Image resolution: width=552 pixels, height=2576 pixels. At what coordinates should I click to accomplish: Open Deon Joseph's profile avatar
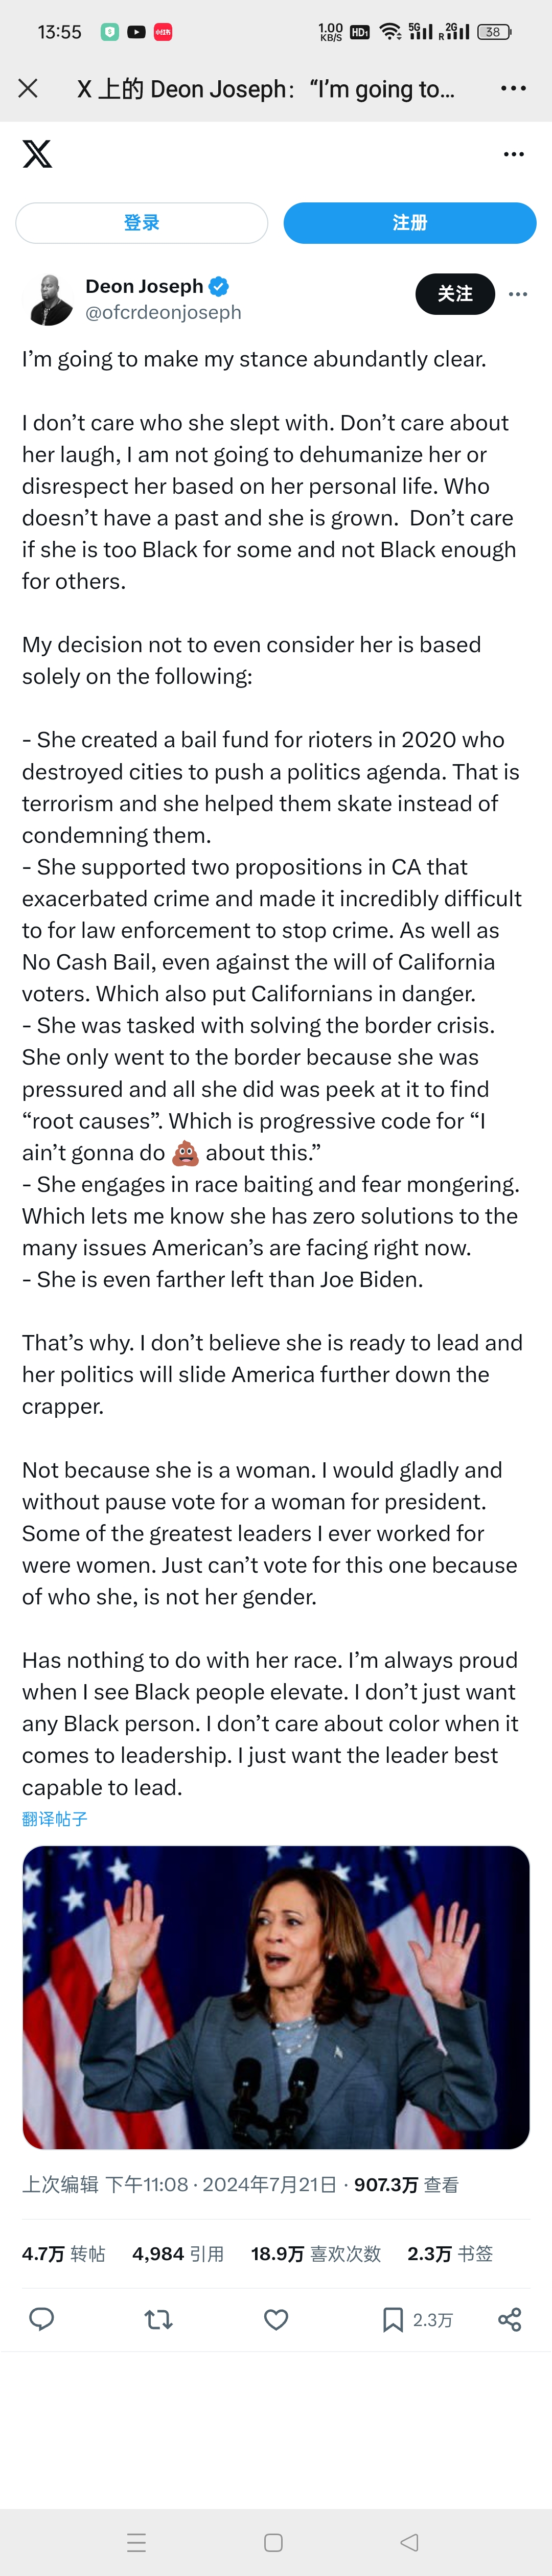point(48,298)
